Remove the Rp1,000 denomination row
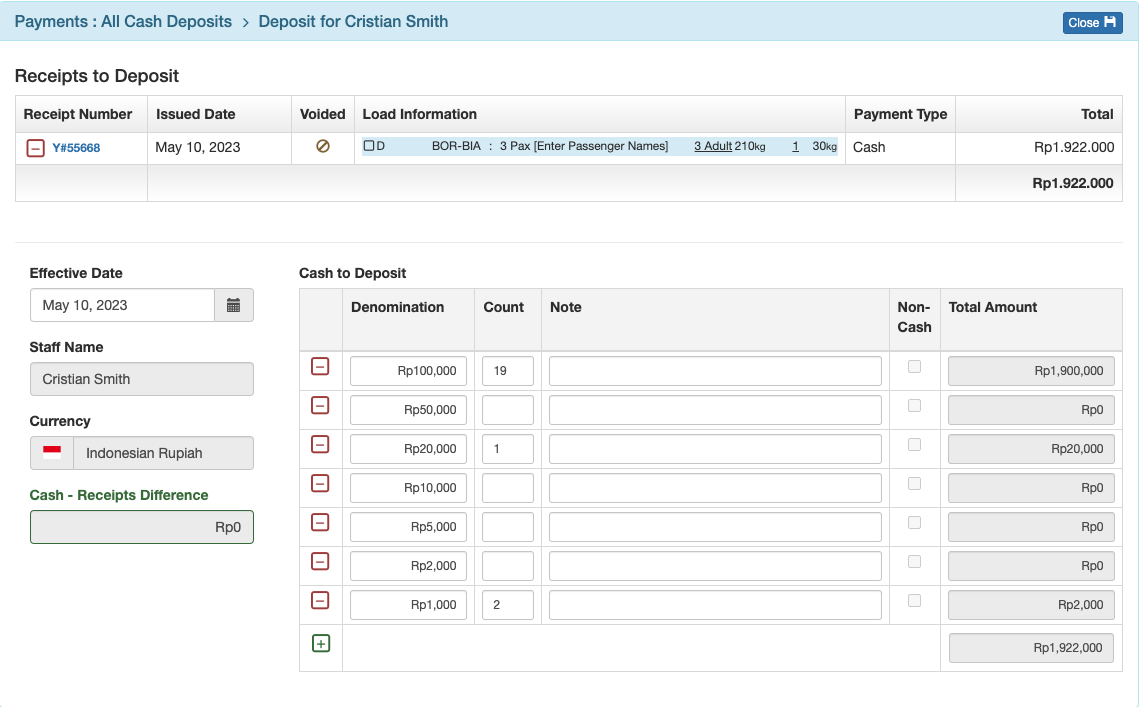This screenshot has width=1140, height=707. [321, 600]
